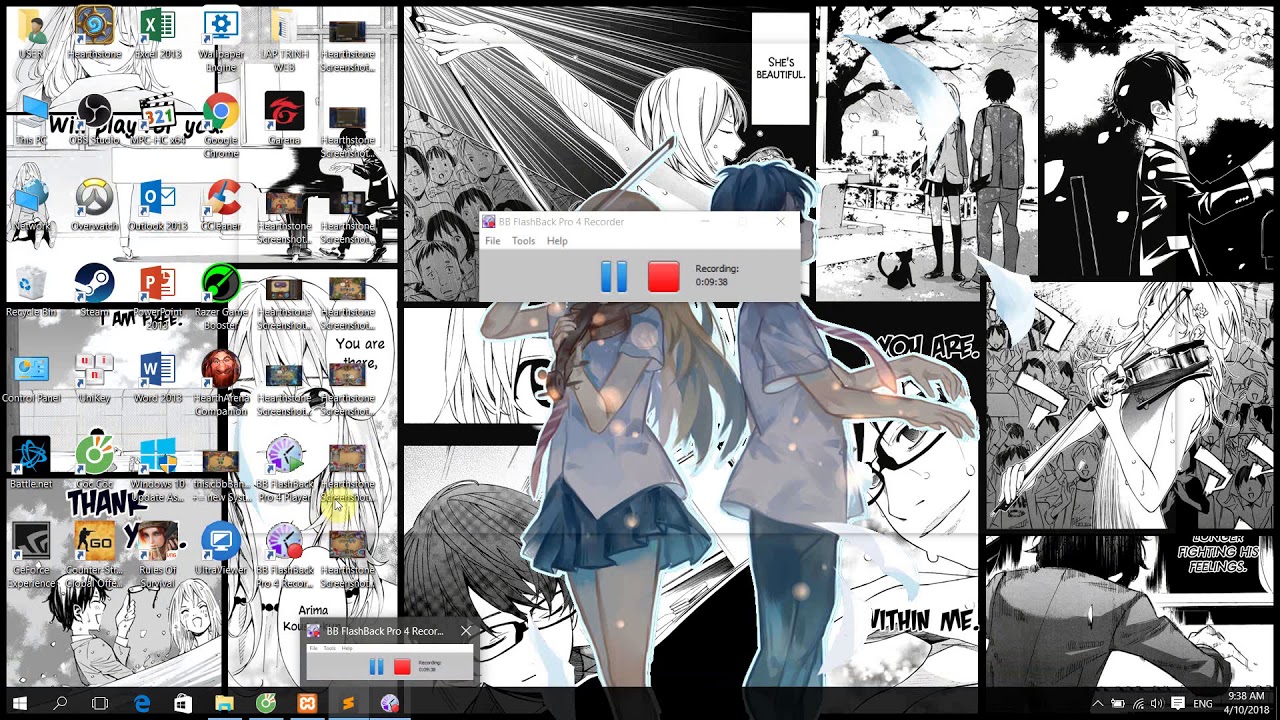Select the Outlook 2013 icon
The width and height of the screenshot is (1280, 720).
[158, 206]
